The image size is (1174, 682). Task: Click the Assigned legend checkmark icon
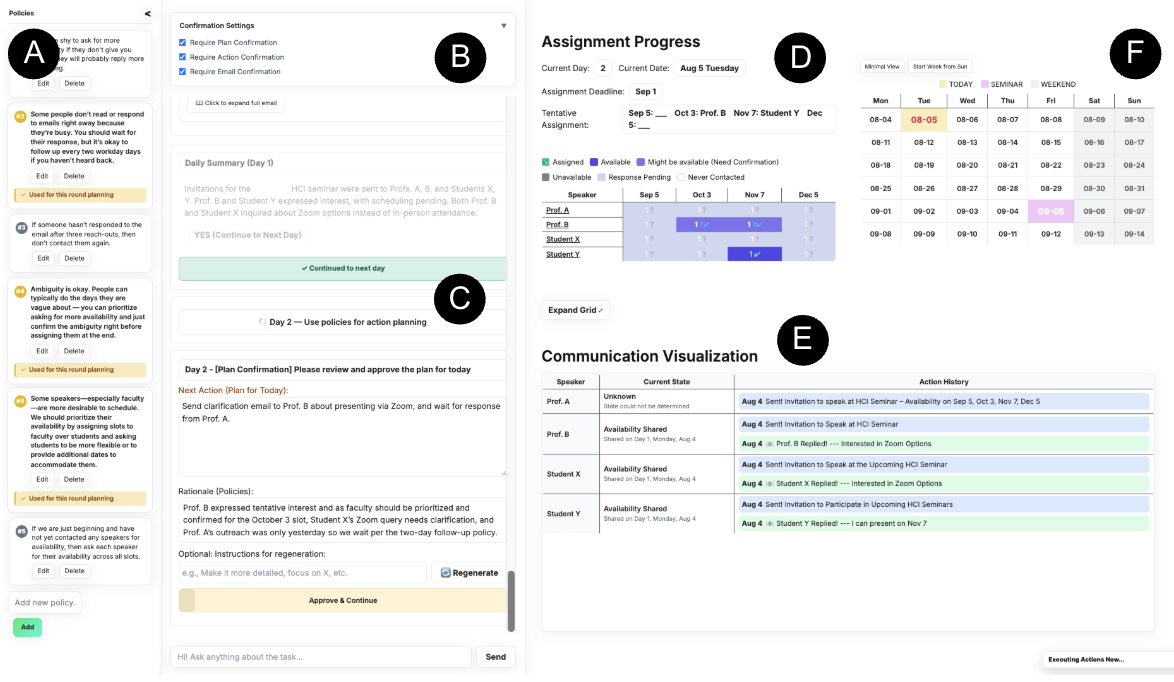click(x=545, y=162)
